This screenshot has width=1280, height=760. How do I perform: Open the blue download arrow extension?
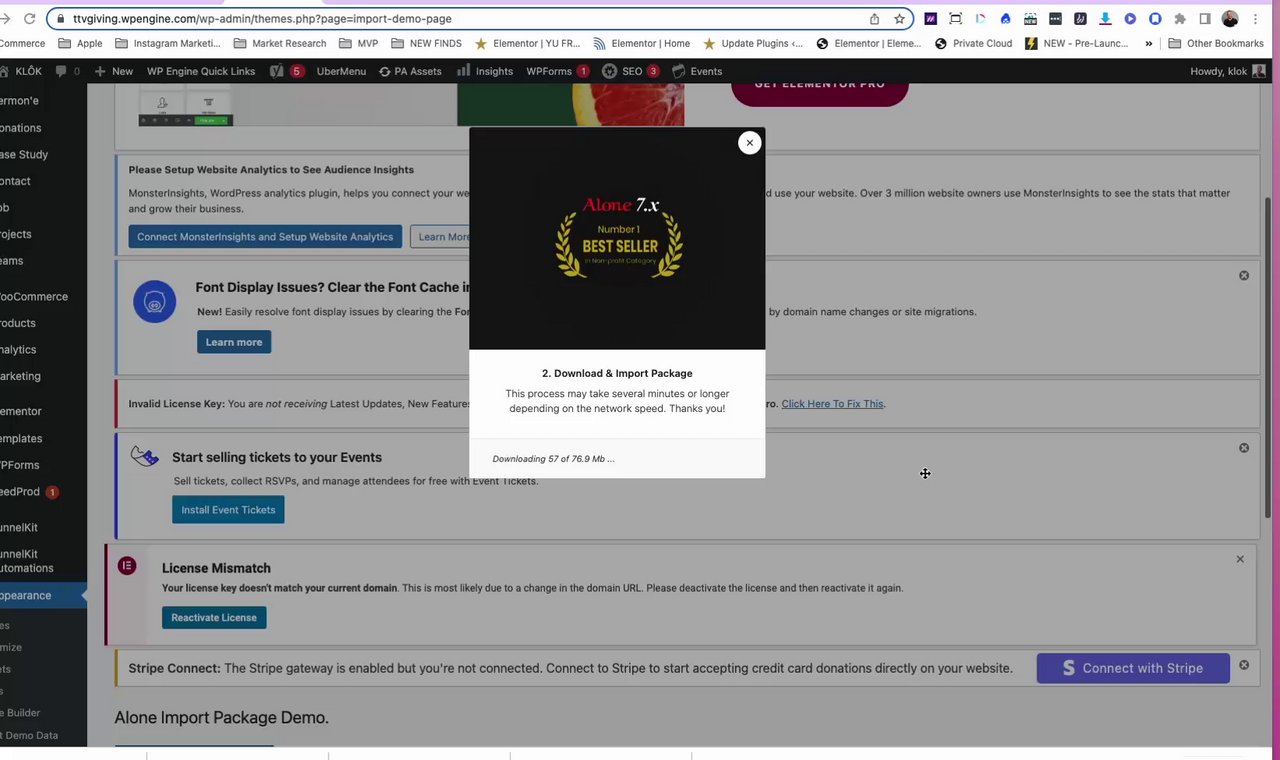coord(1105,18)
